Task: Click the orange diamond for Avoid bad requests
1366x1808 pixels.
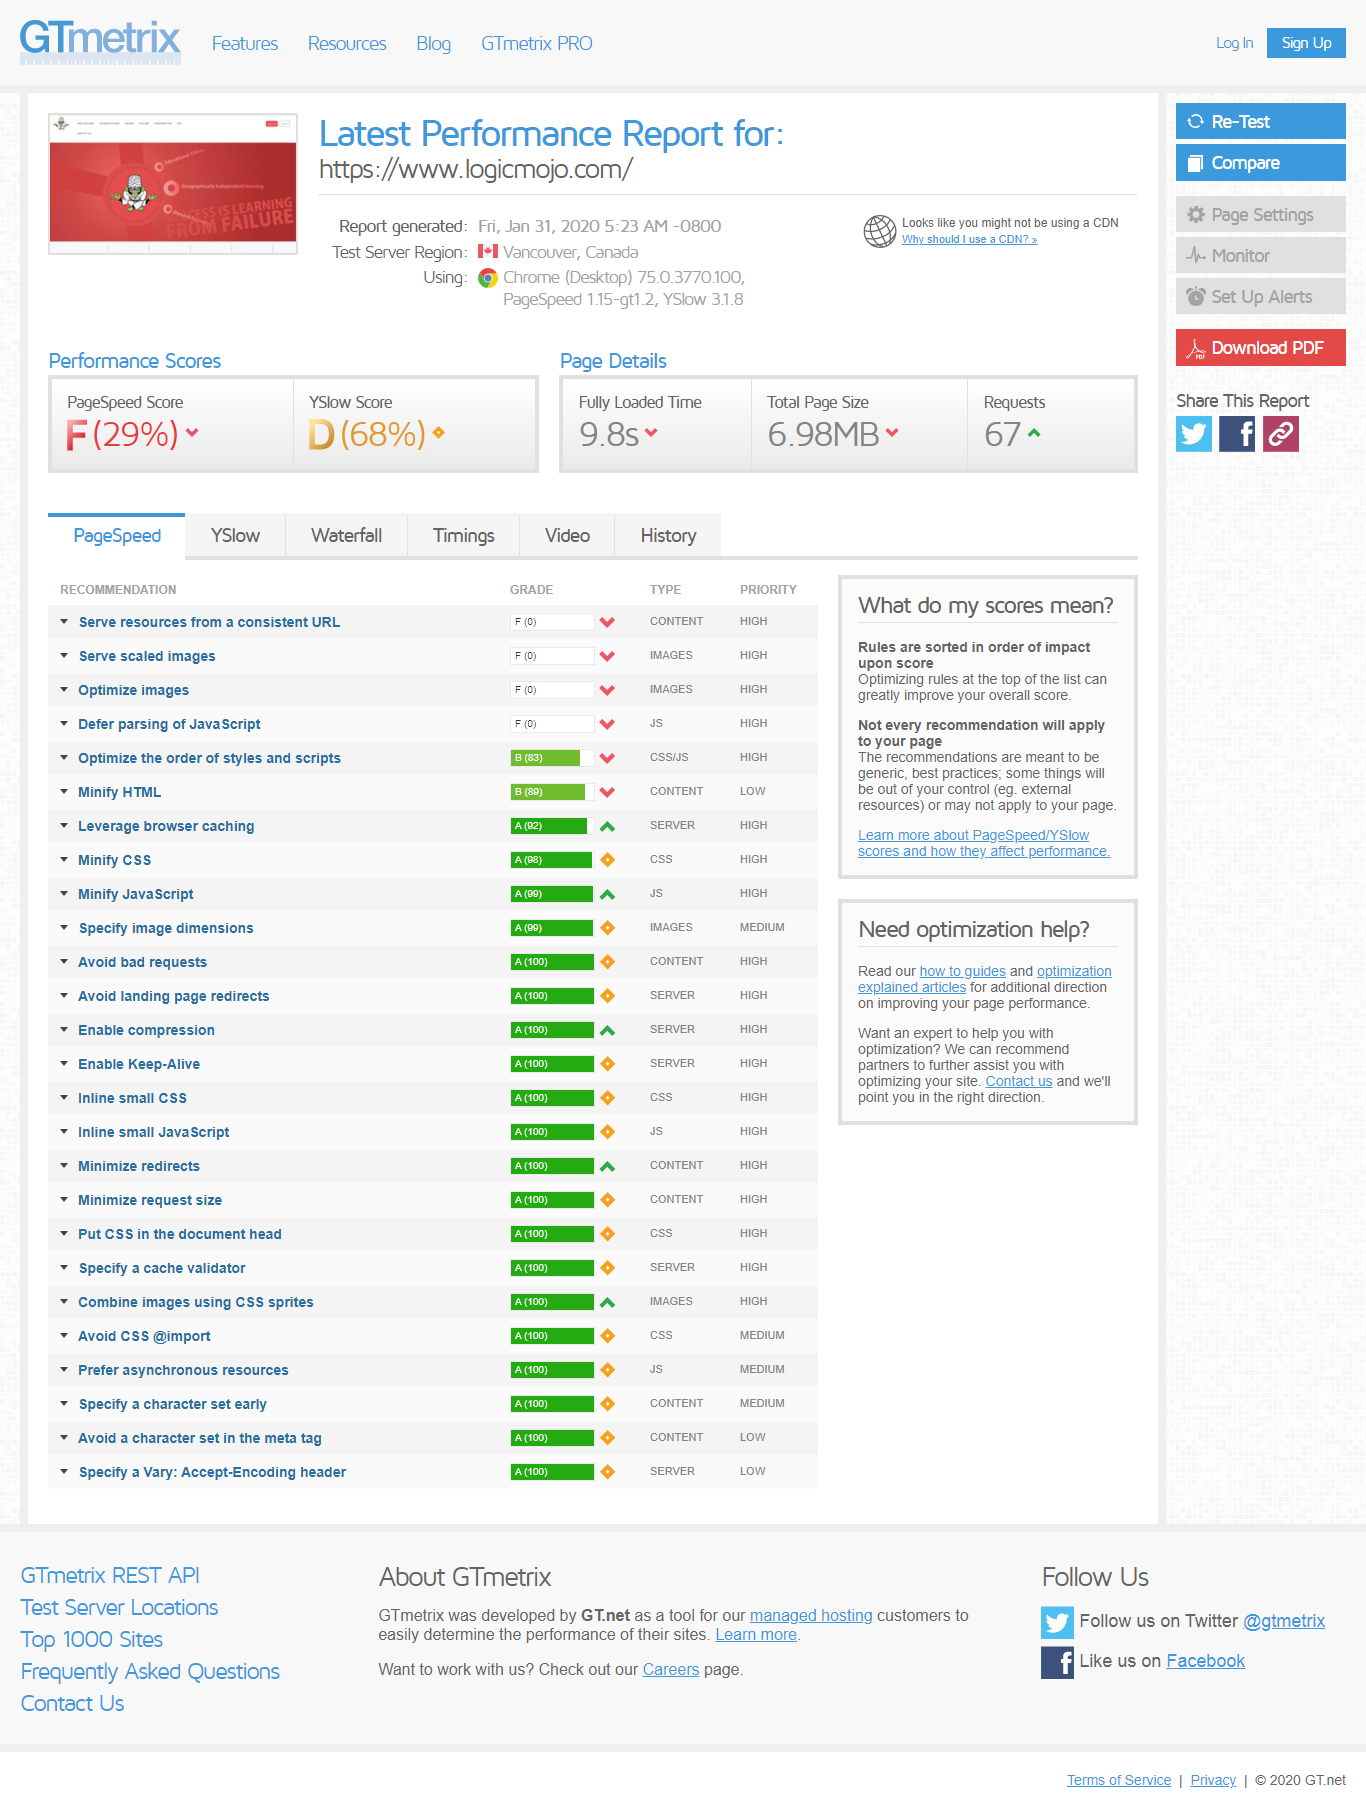Action: click(x=607, y=962)
